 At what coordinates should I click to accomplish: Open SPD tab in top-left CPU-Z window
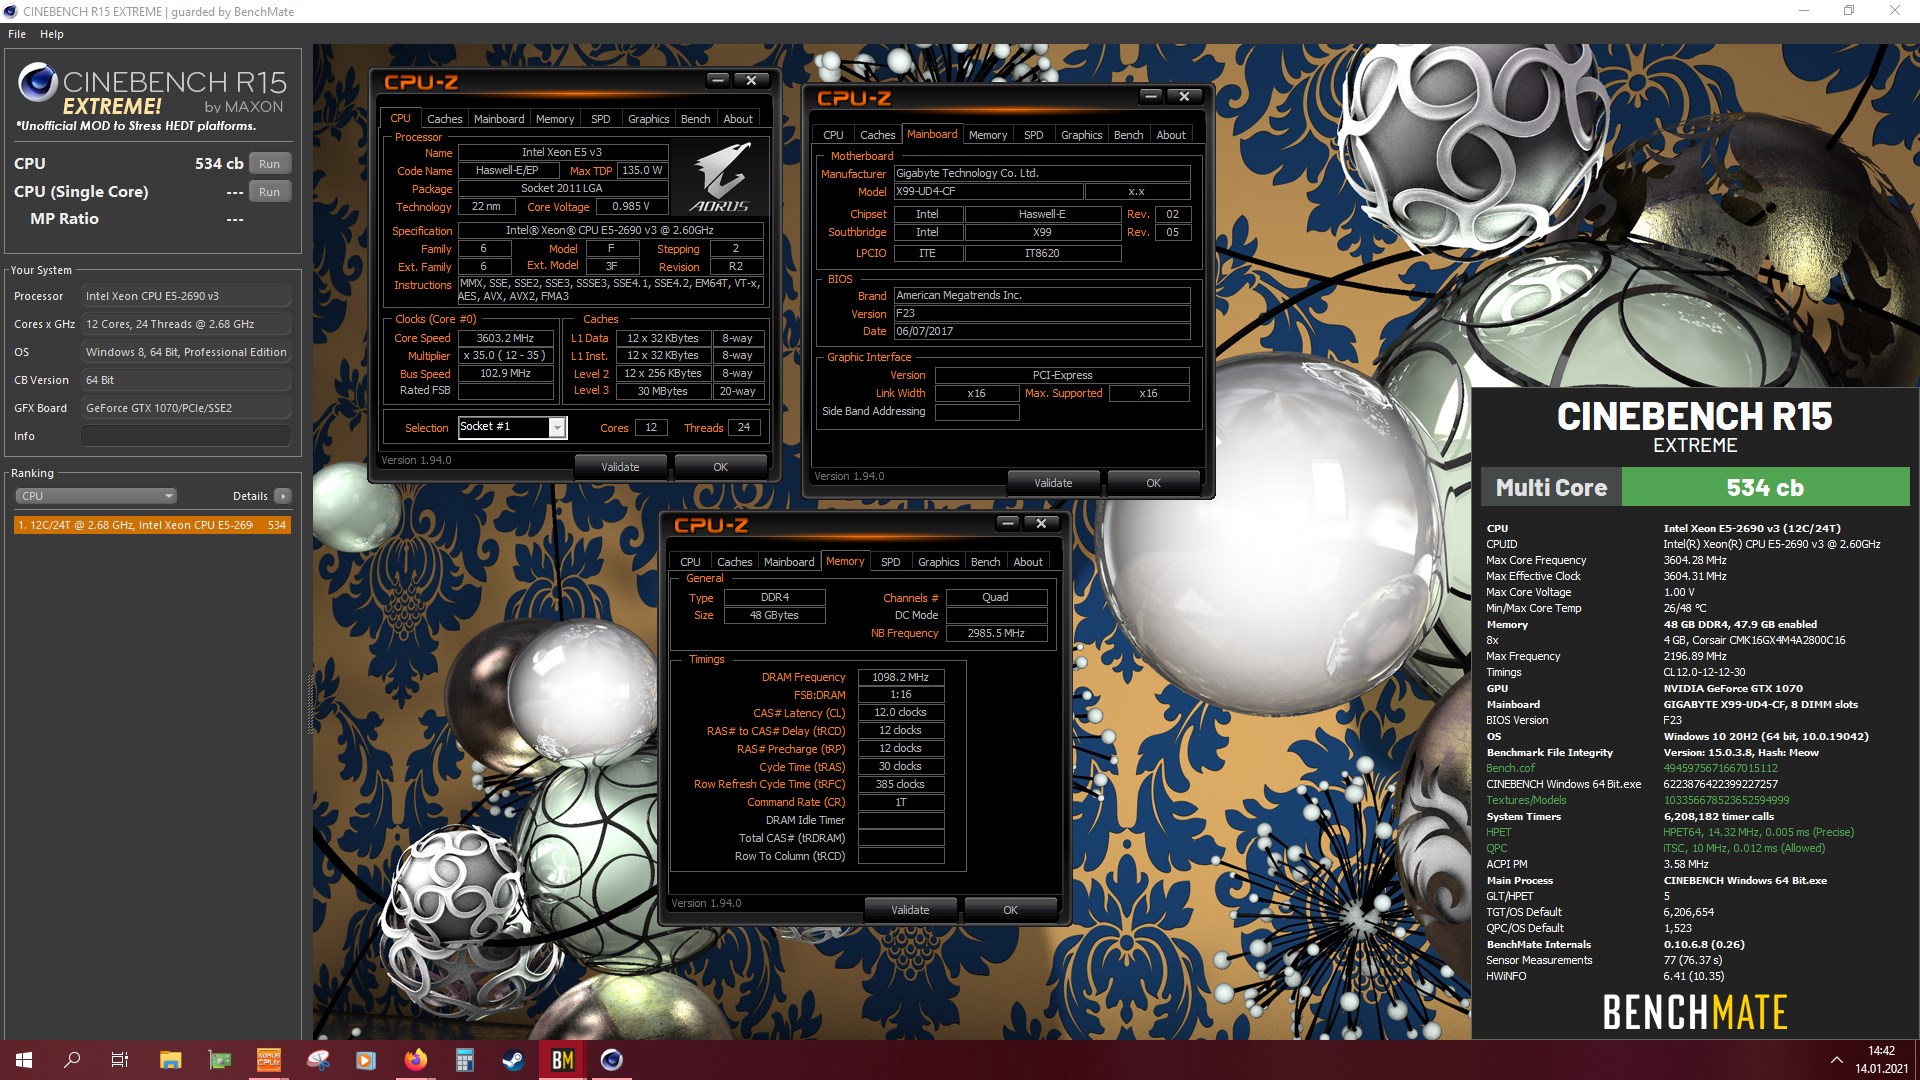click(x=601, y=119)
